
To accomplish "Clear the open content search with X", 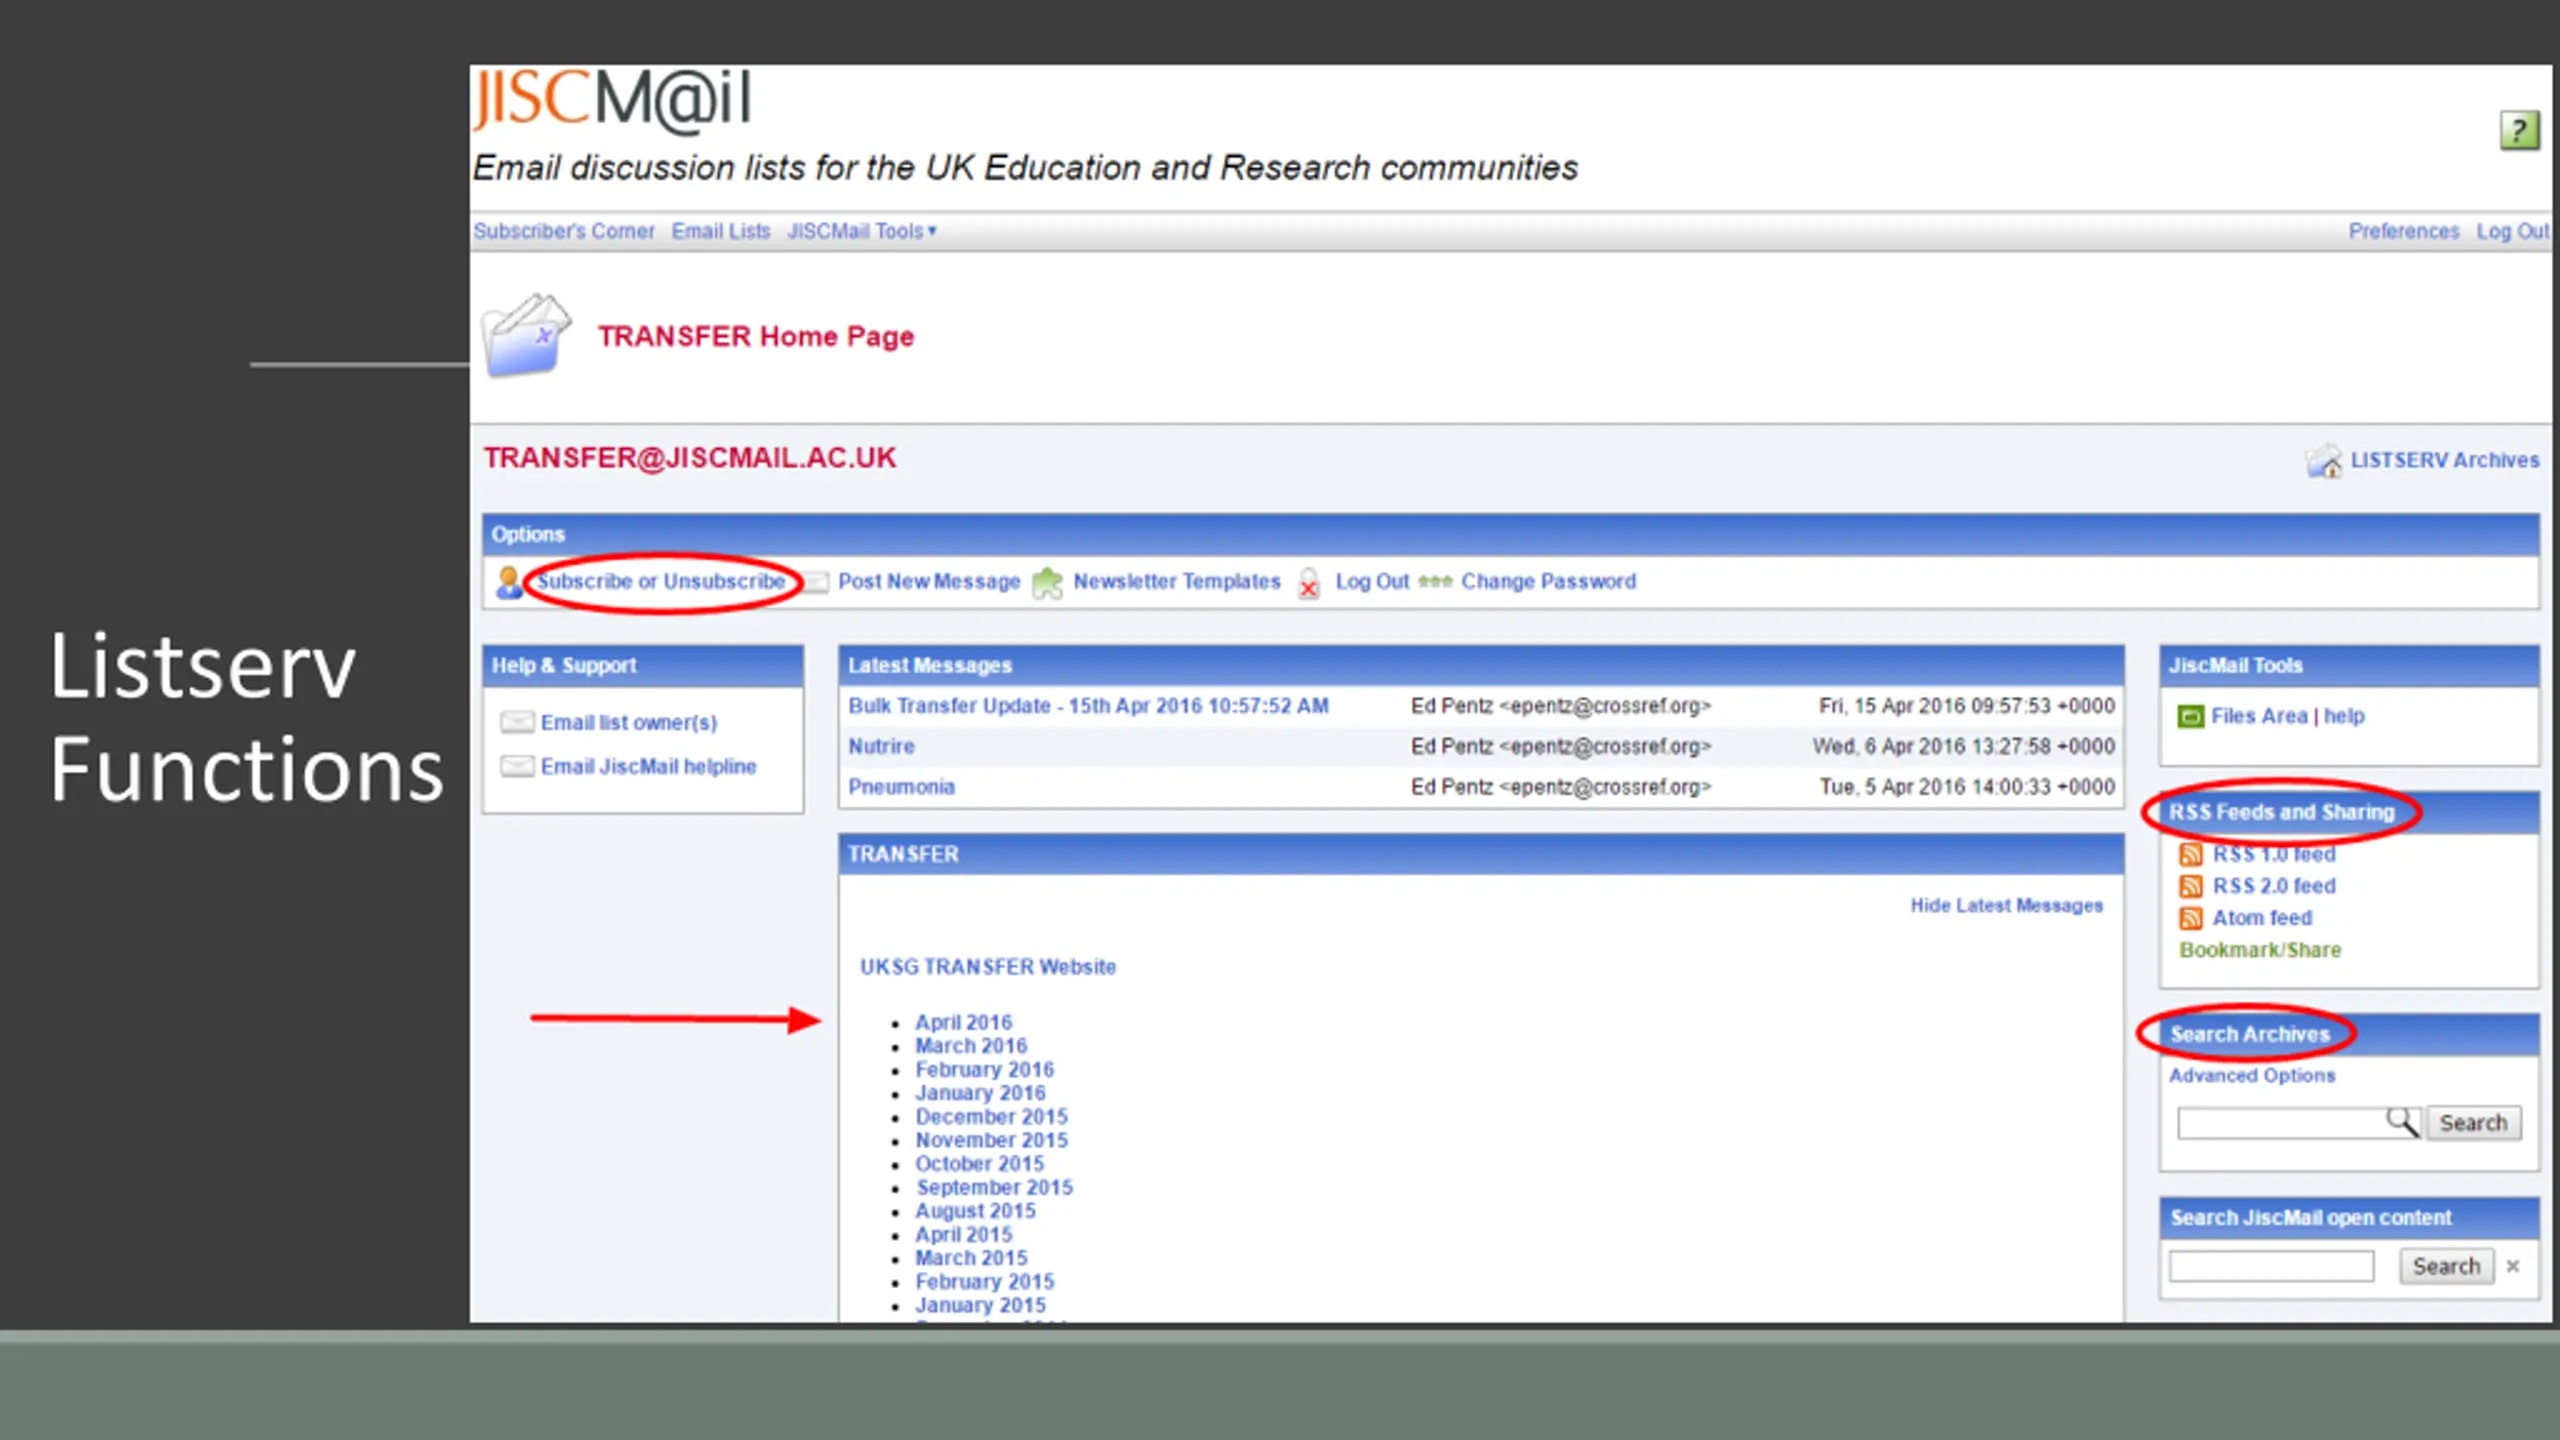I will click(2513, 1266).
